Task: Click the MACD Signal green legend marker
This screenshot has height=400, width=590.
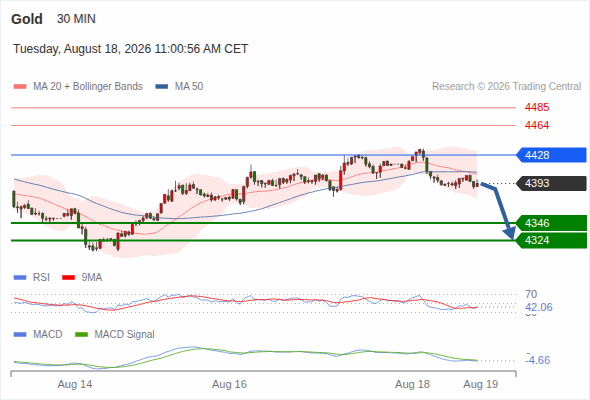Action: click(x=81, y=335)
